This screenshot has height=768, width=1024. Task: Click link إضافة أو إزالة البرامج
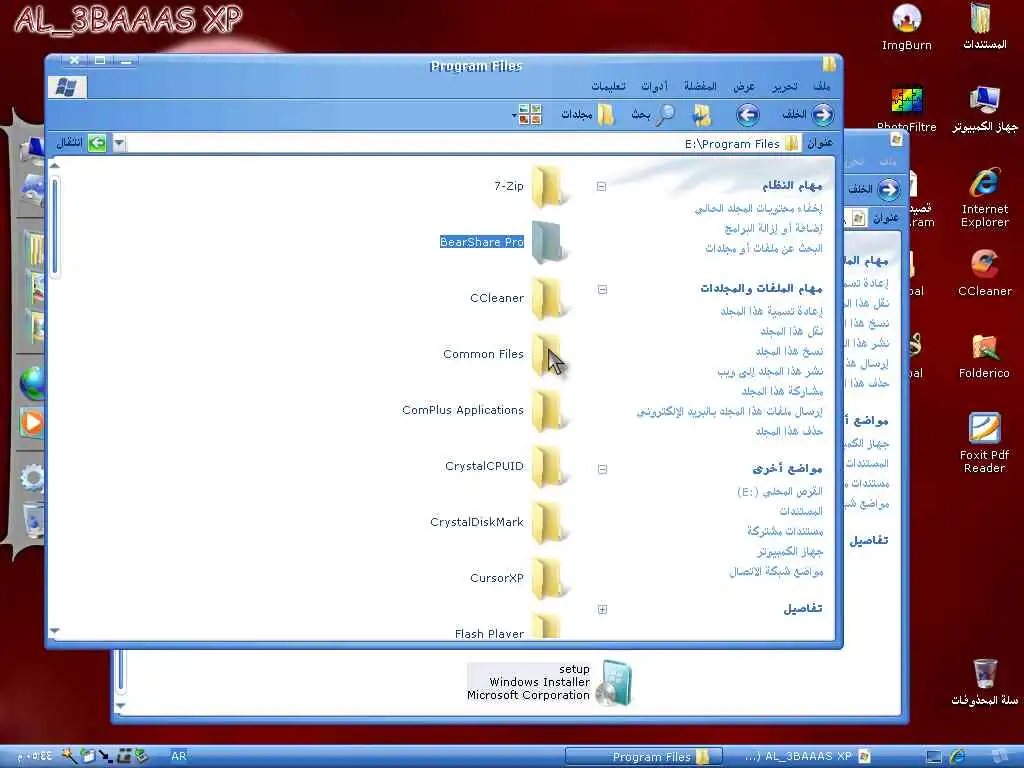(773, 229)
